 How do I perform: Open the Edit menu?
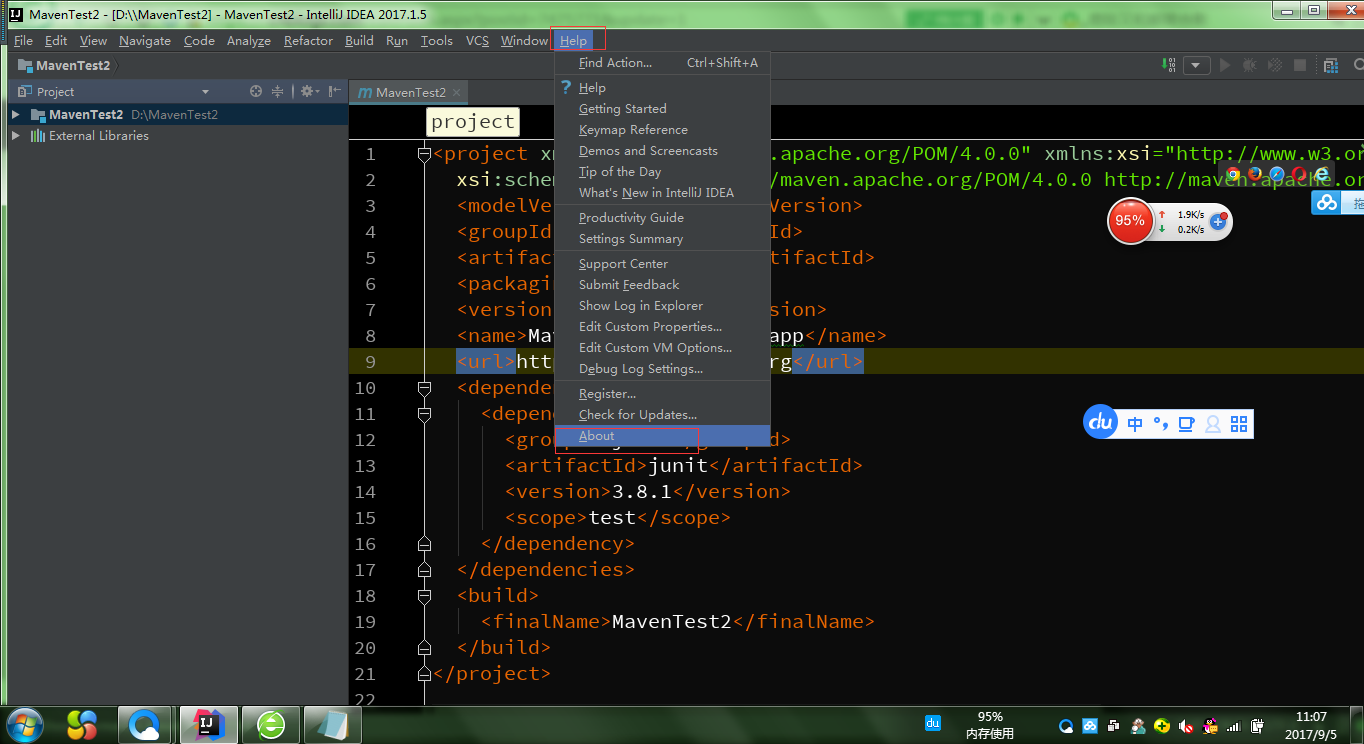[56, 41]
